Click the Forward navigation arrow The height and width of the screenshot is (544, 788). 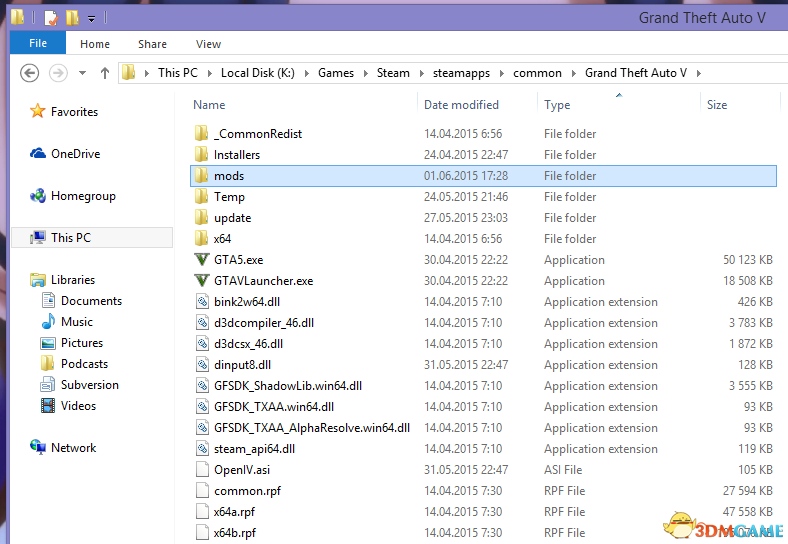[58, 73]
